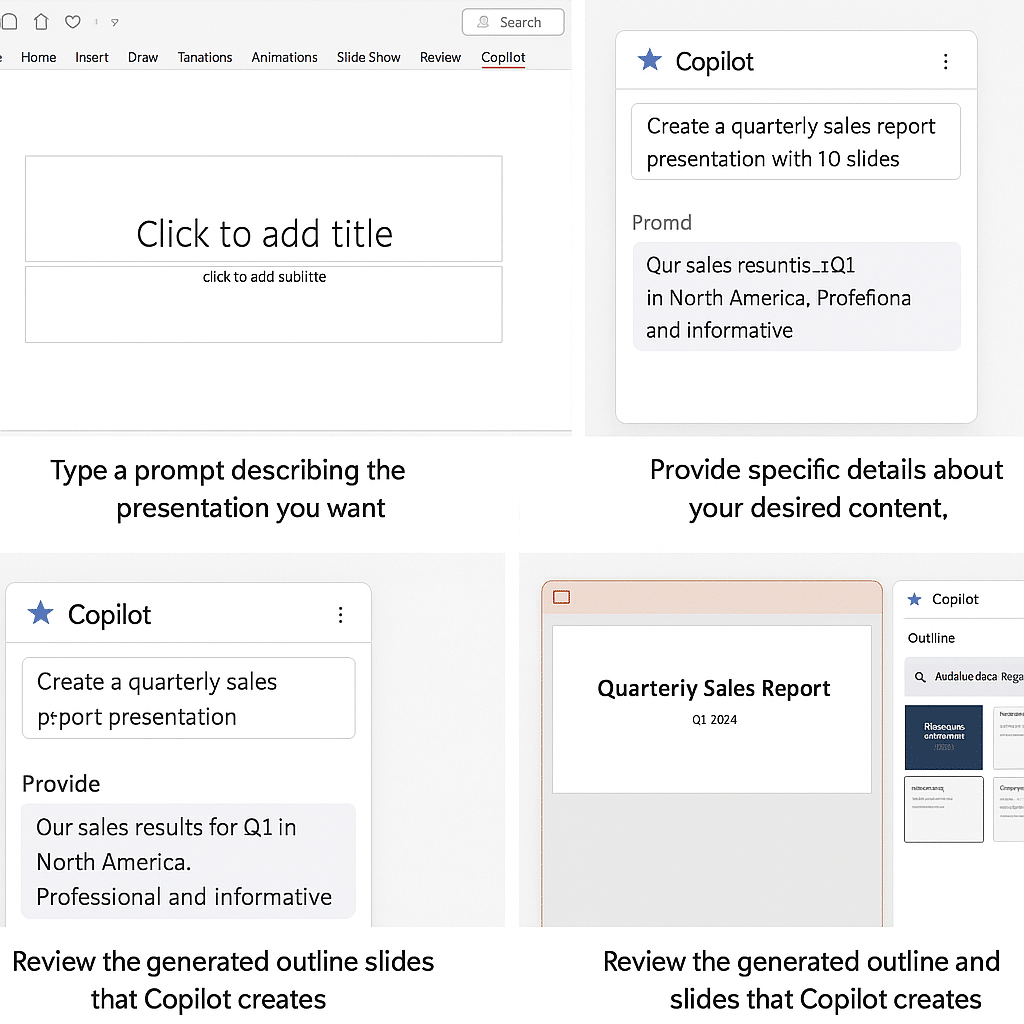This screenshot has width=1024, height=1024.
Task: Open the Slide Show tab
Action: point(368,57)
